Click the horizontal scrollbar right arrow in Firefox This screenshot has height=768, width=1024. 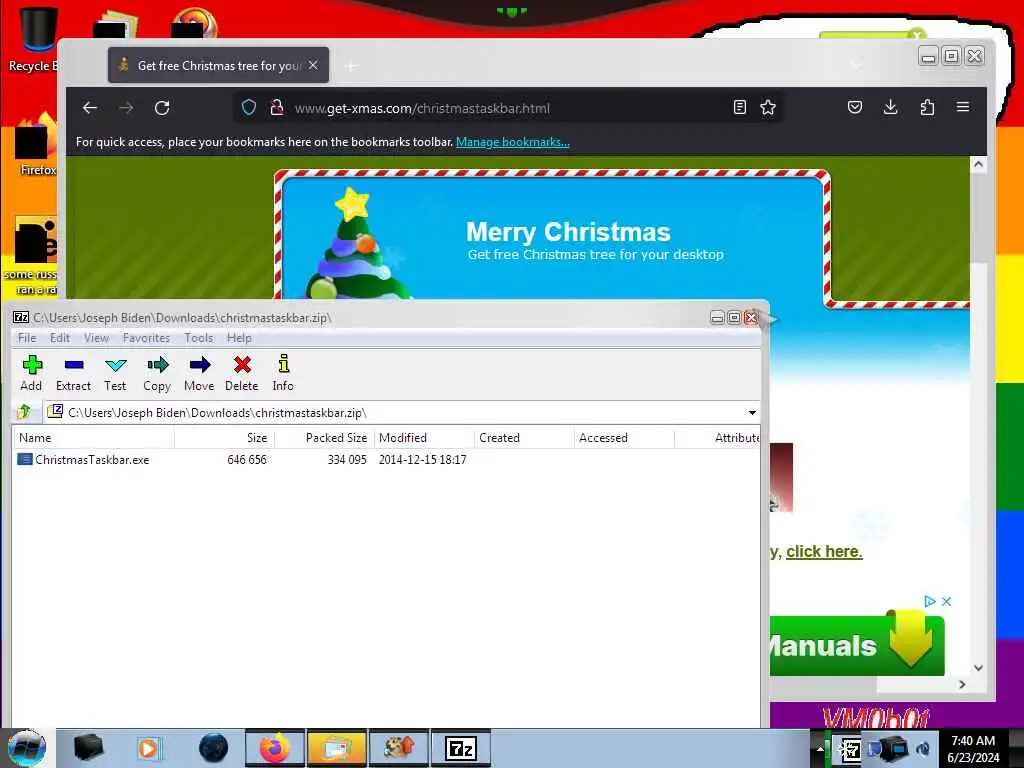point(962,684)
